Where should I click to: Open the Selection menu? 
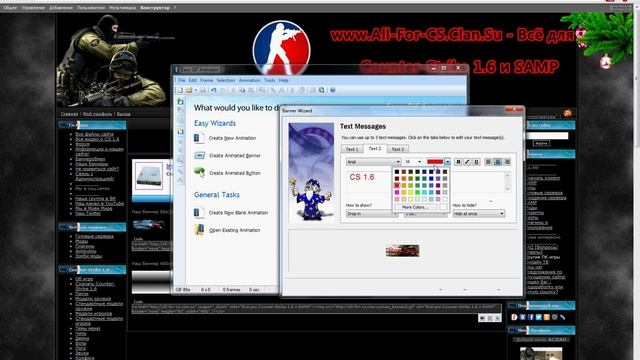coord(226,80)
